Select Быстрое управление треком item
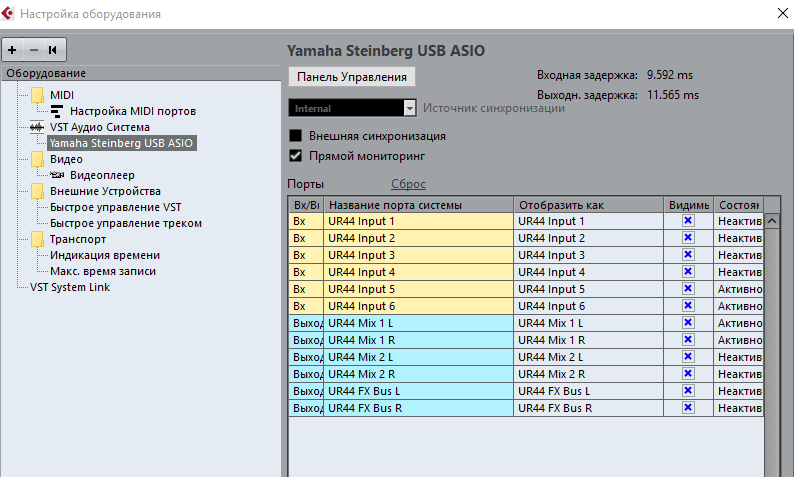The width and height of the screenshot is (794, 477). click(x=126, y=223)
